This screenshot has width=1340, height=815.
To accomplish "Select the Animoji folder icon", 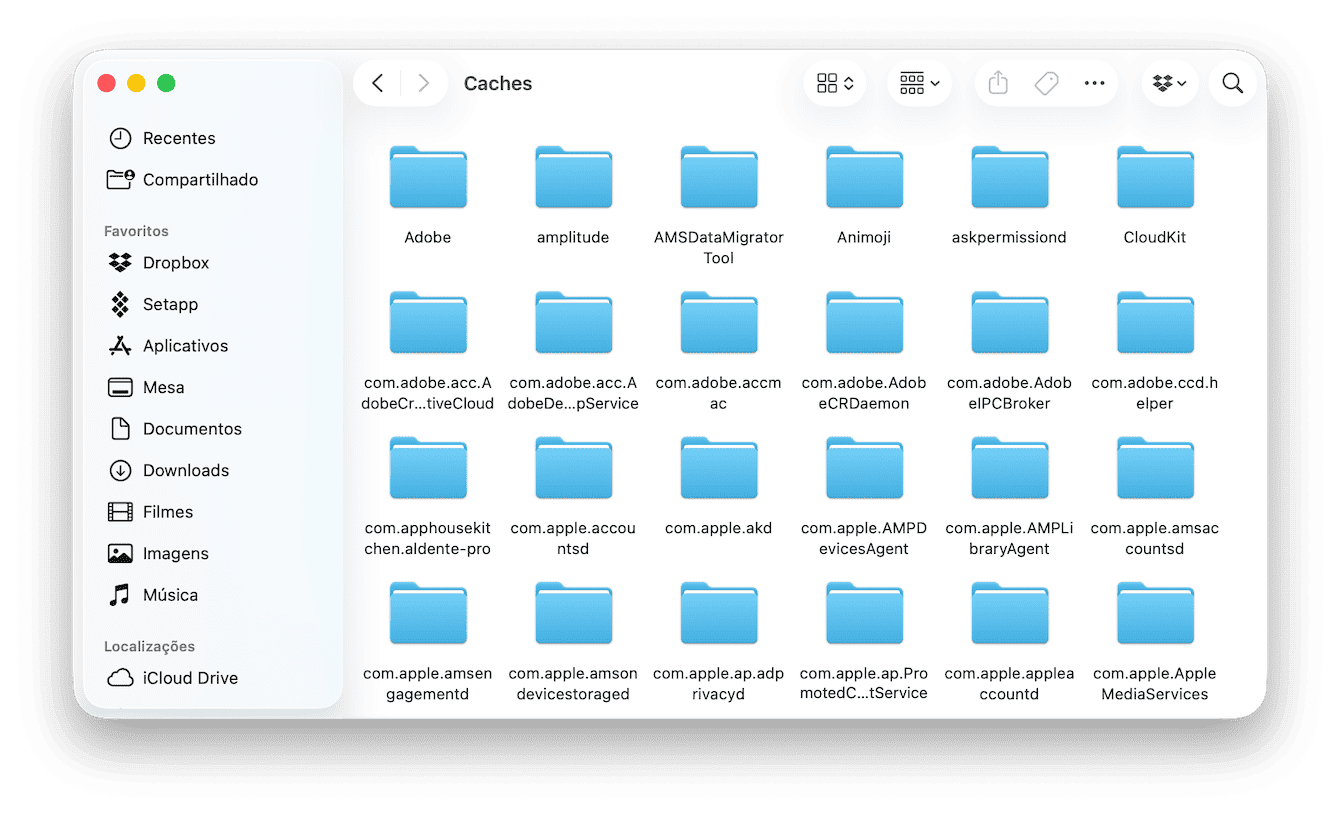I will click(x=864, y=177).
